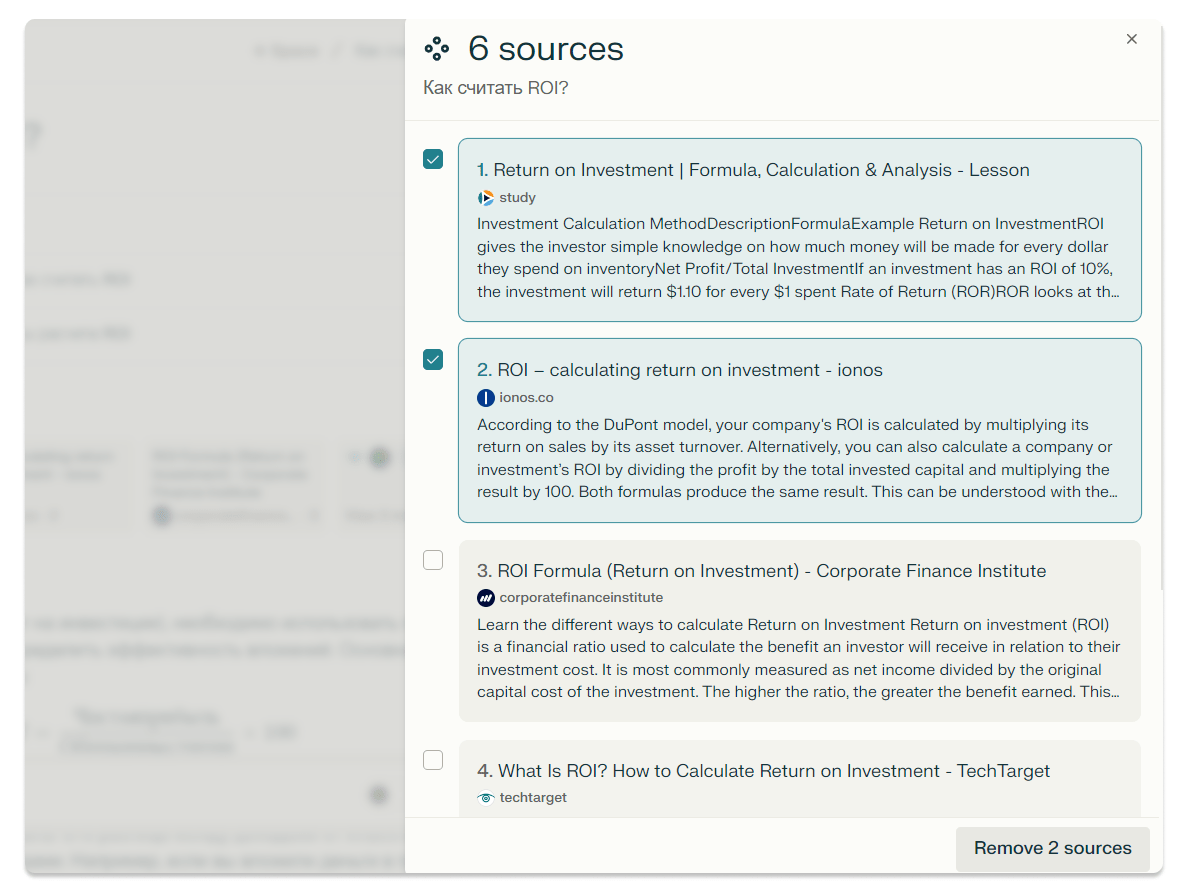Open 'Return on Investment | Formula, Calculation' title
The width and height of the screenshot is (1188, 892).
pyautogui.click(x=753, y=170)
